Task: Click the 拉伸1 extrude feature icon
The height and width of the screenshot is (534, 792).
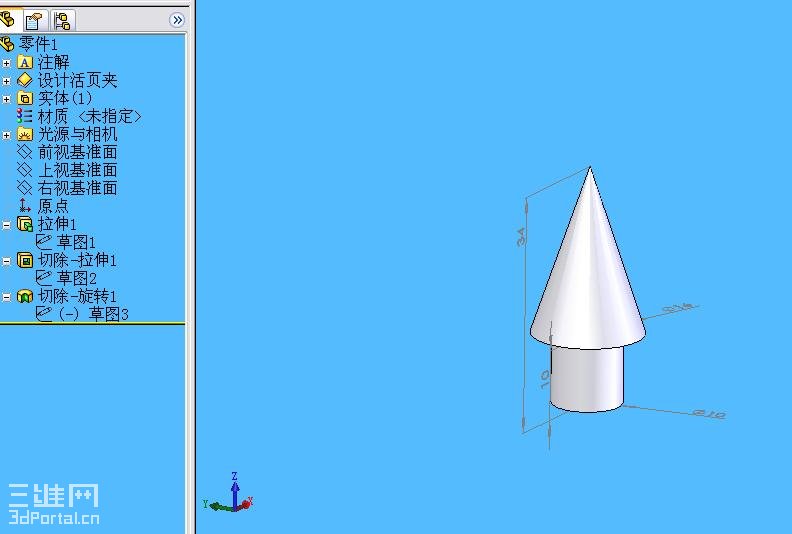Action: tap(24, 224)
